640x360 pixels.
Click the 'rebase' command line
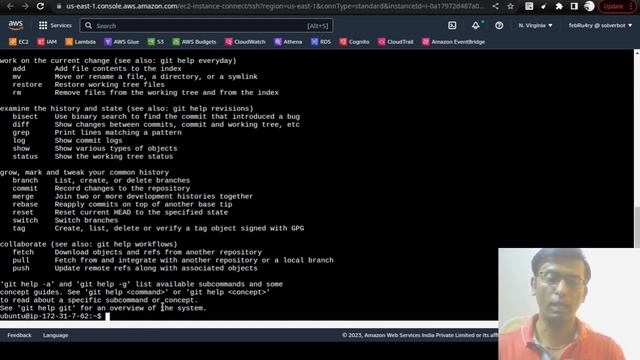pyautogui.click(x=122, y=204)
